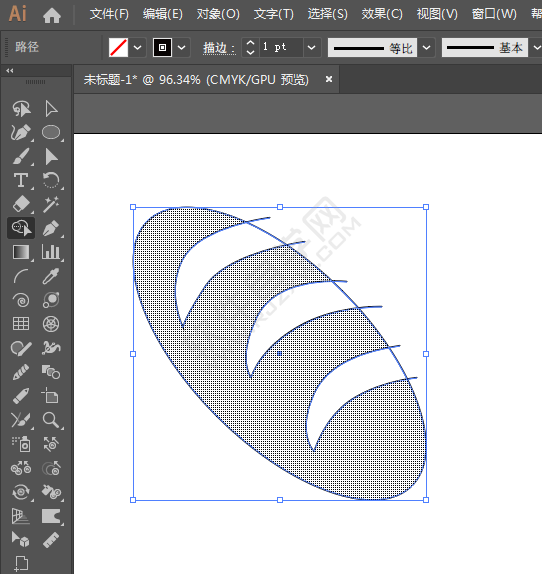Select the Magic Wand tool
Image resolution: width=542 pixels, height=574 pixels.
[51, 204]
